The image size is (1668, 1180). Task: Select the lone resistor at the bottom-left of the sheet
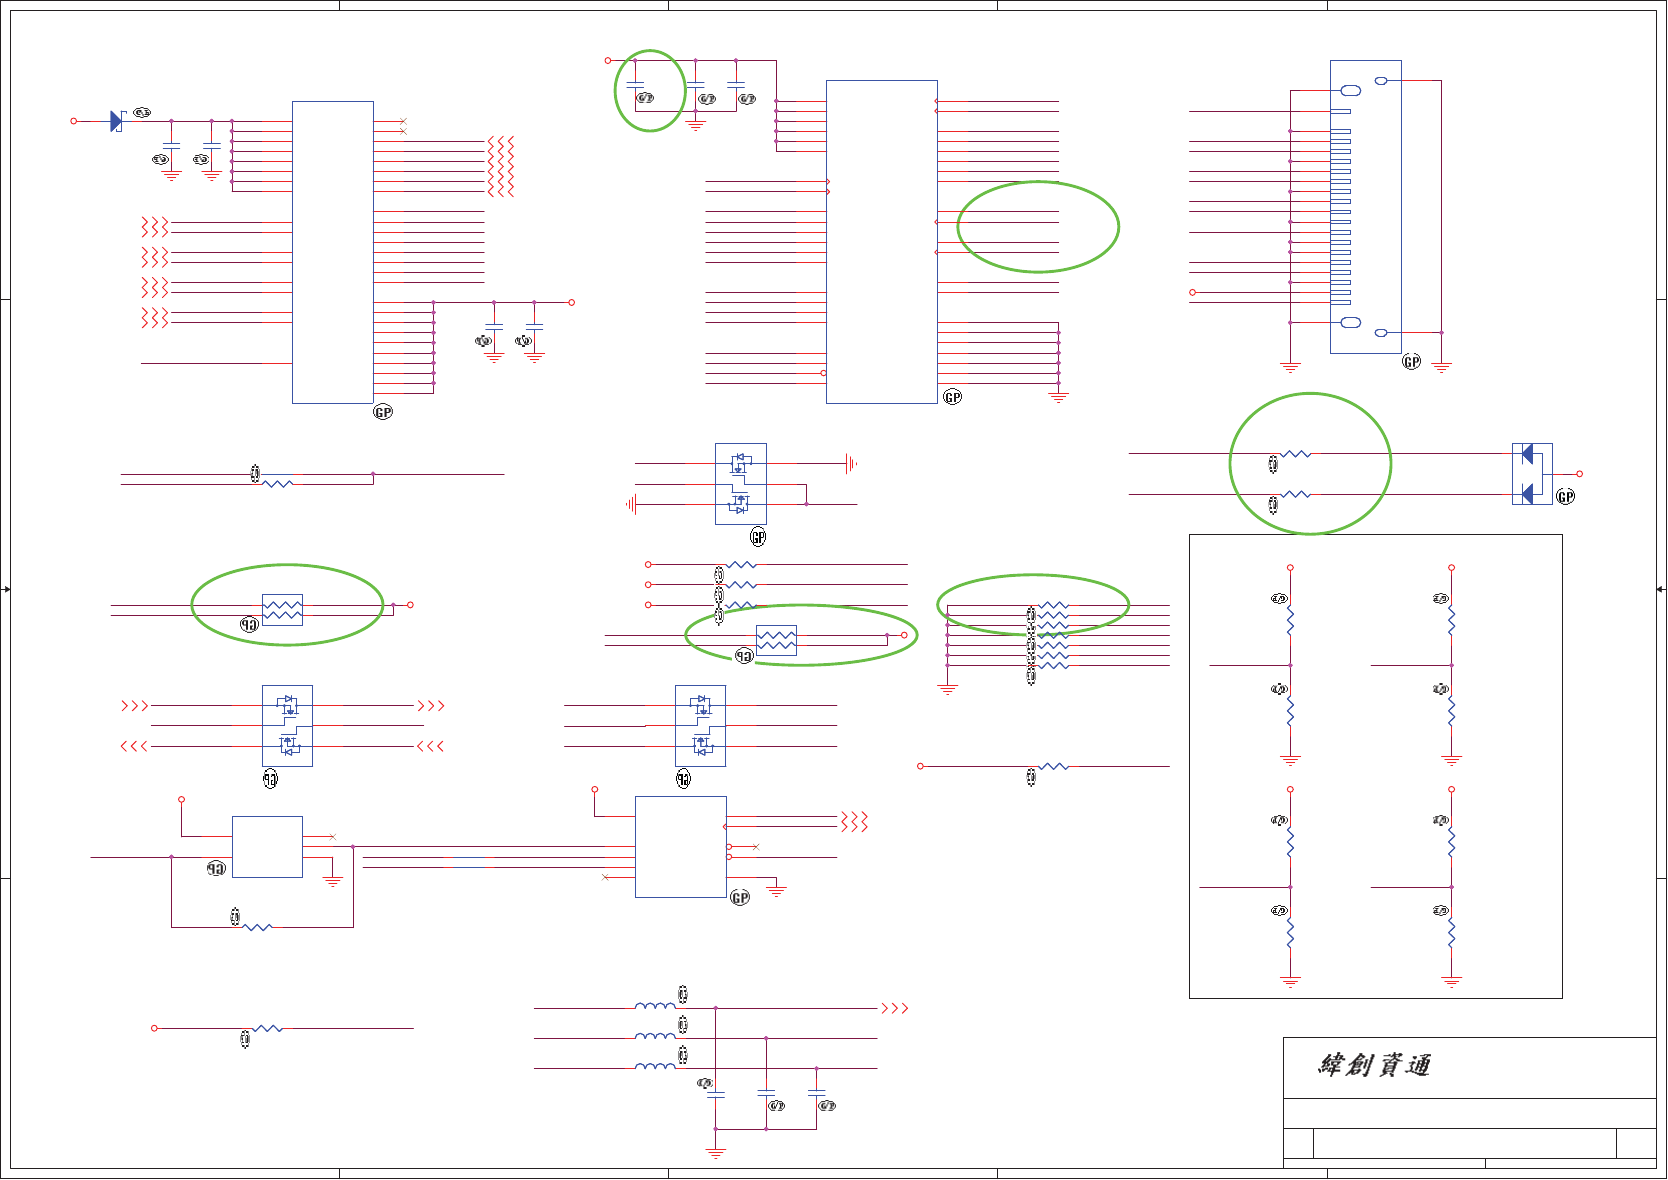(x=267, y=1028)
